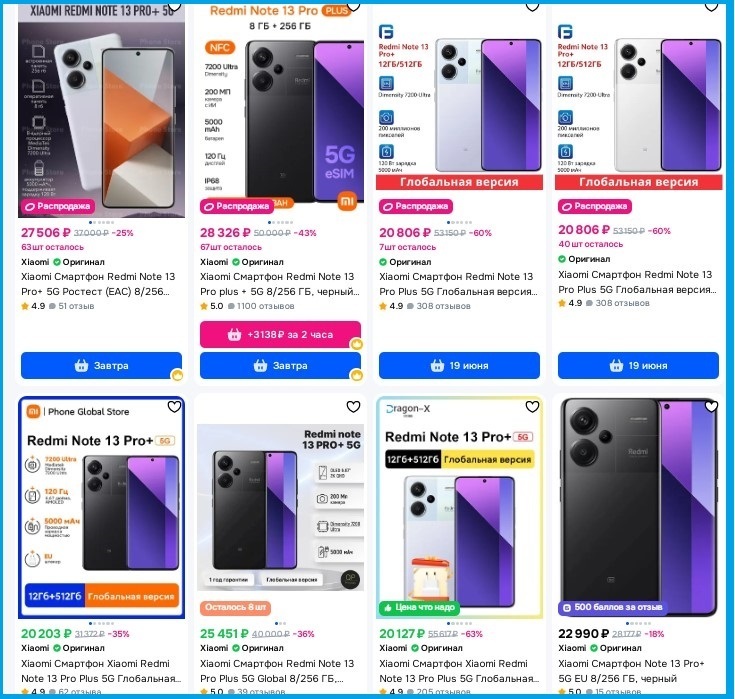Click the Осталось 8 шт badge
This screenshot has height=699, width=735.
[235, 607]
